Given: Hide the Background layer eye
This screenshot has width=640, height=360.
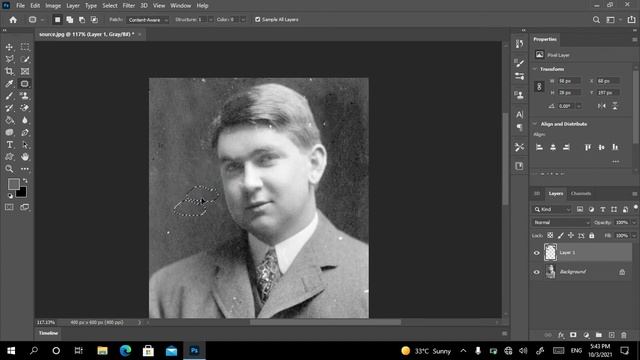Looking at the screenshot, I should point(537,272).
